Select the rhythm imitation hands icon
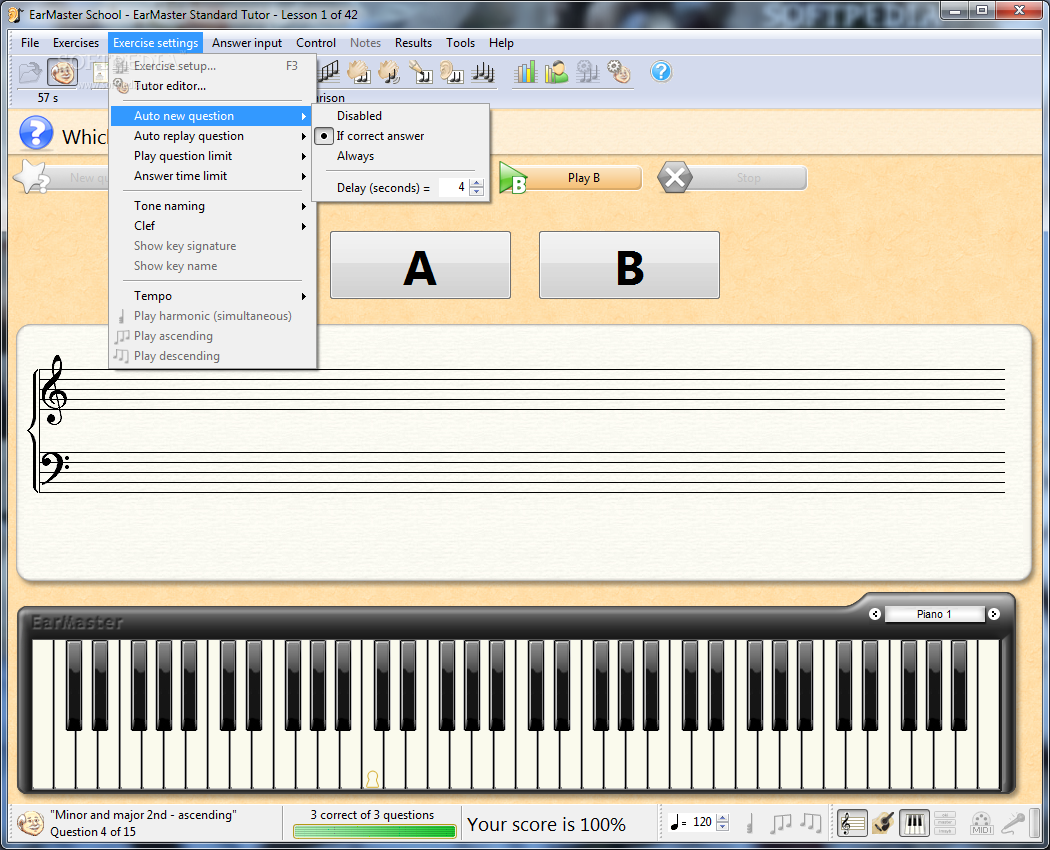The width and height of the screenshot is (1050, 850). (389, 72)
